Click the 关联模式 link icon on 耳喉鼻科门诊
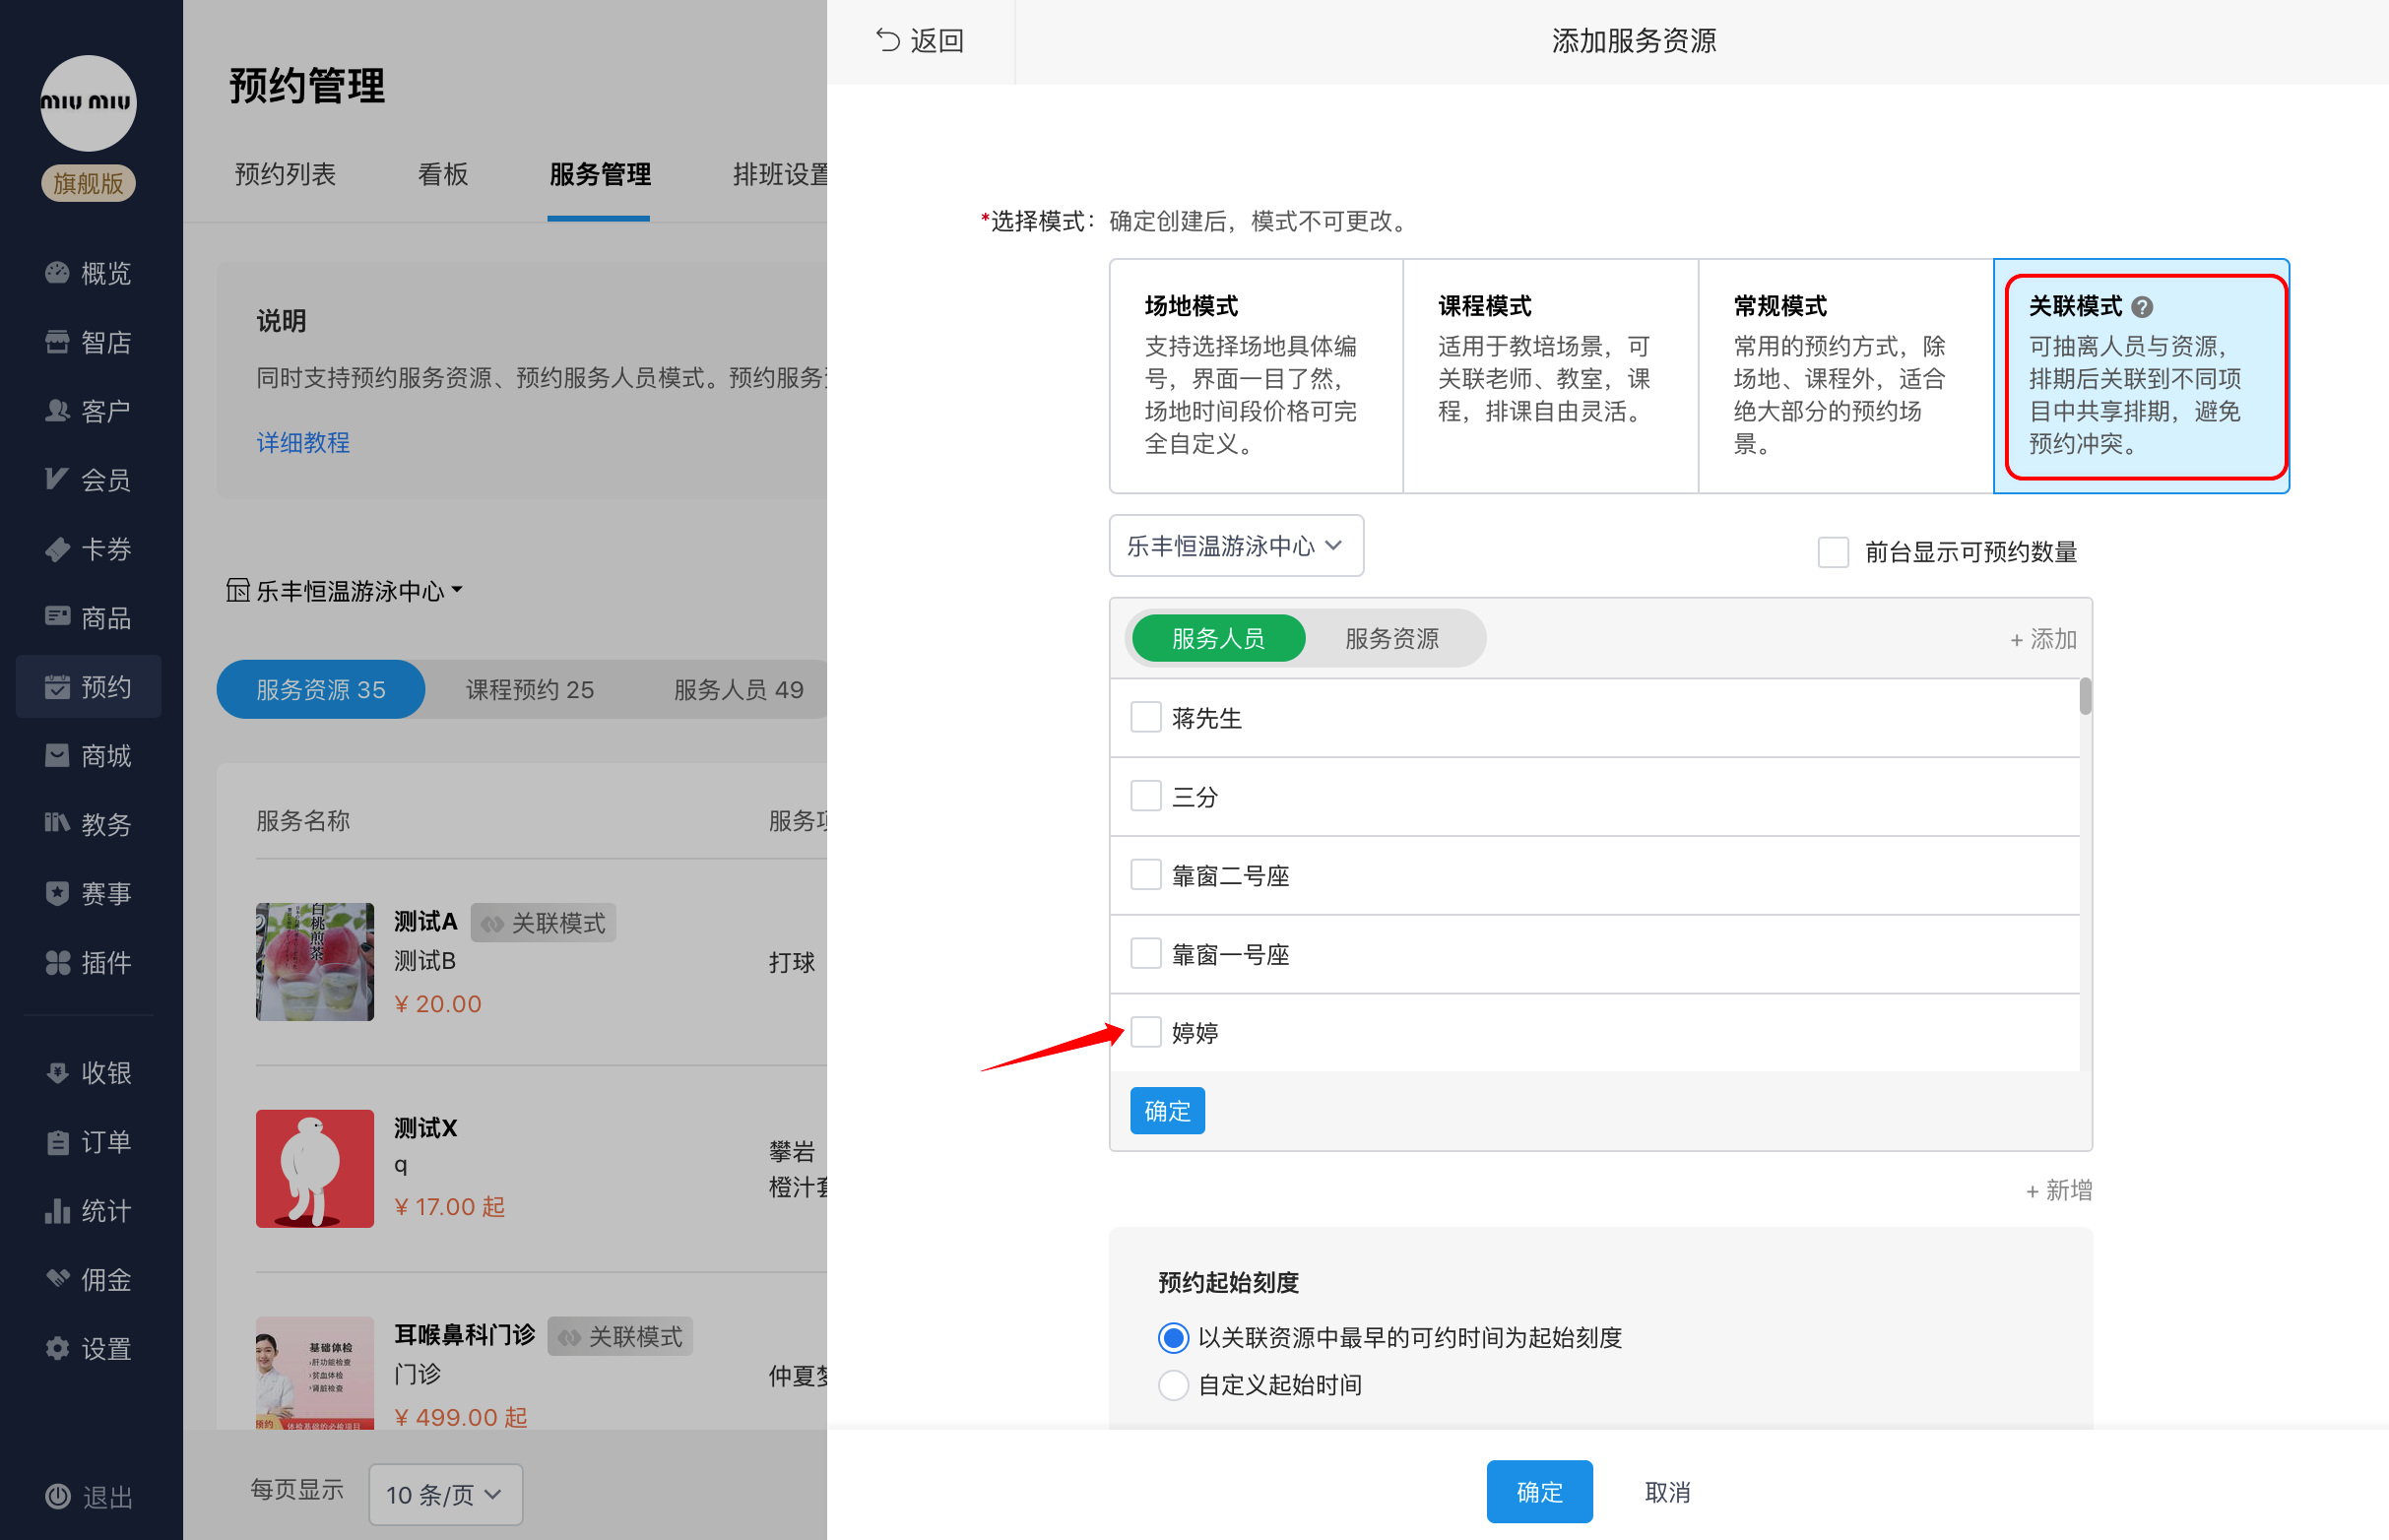2389x1540 pixels. pos(569,1337)
